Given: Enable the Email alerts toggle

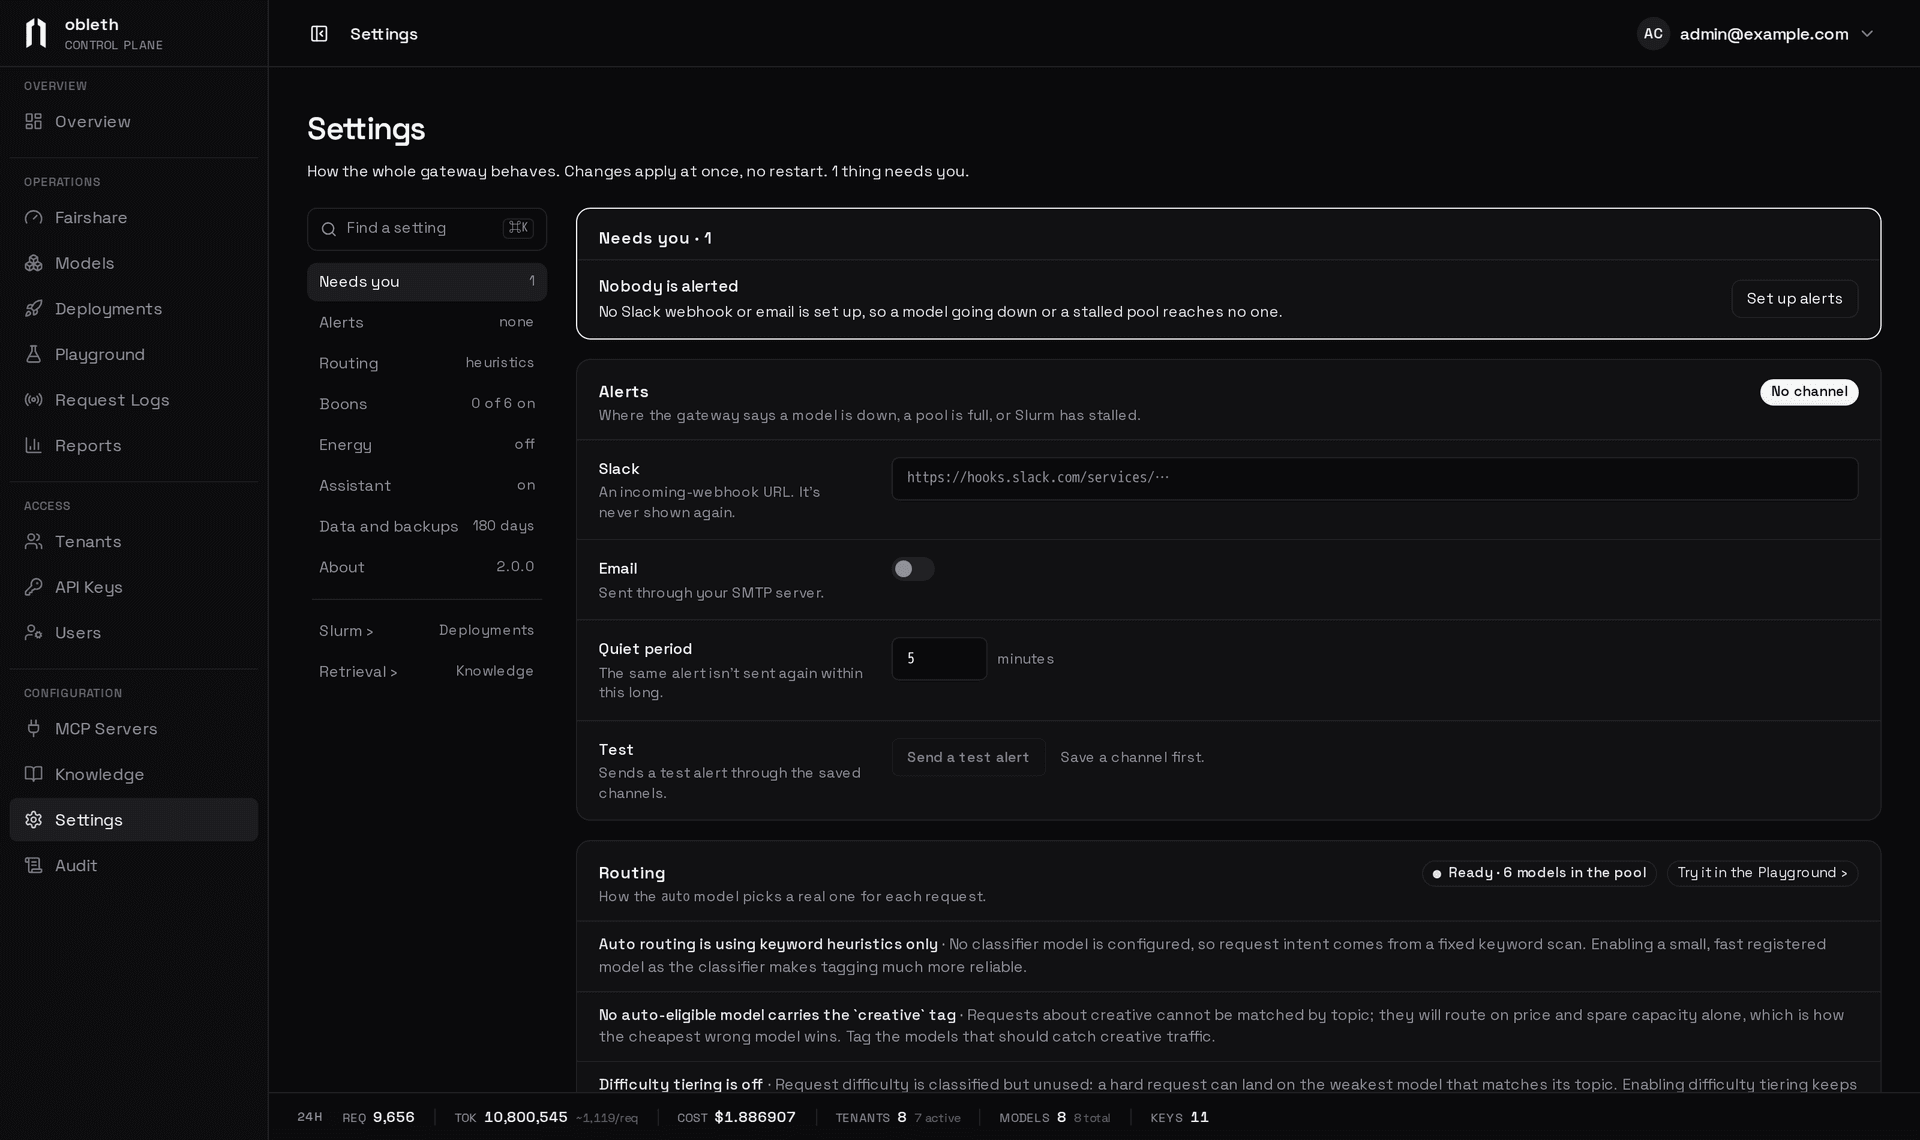Looking at the screenshot, I should 913,569.
